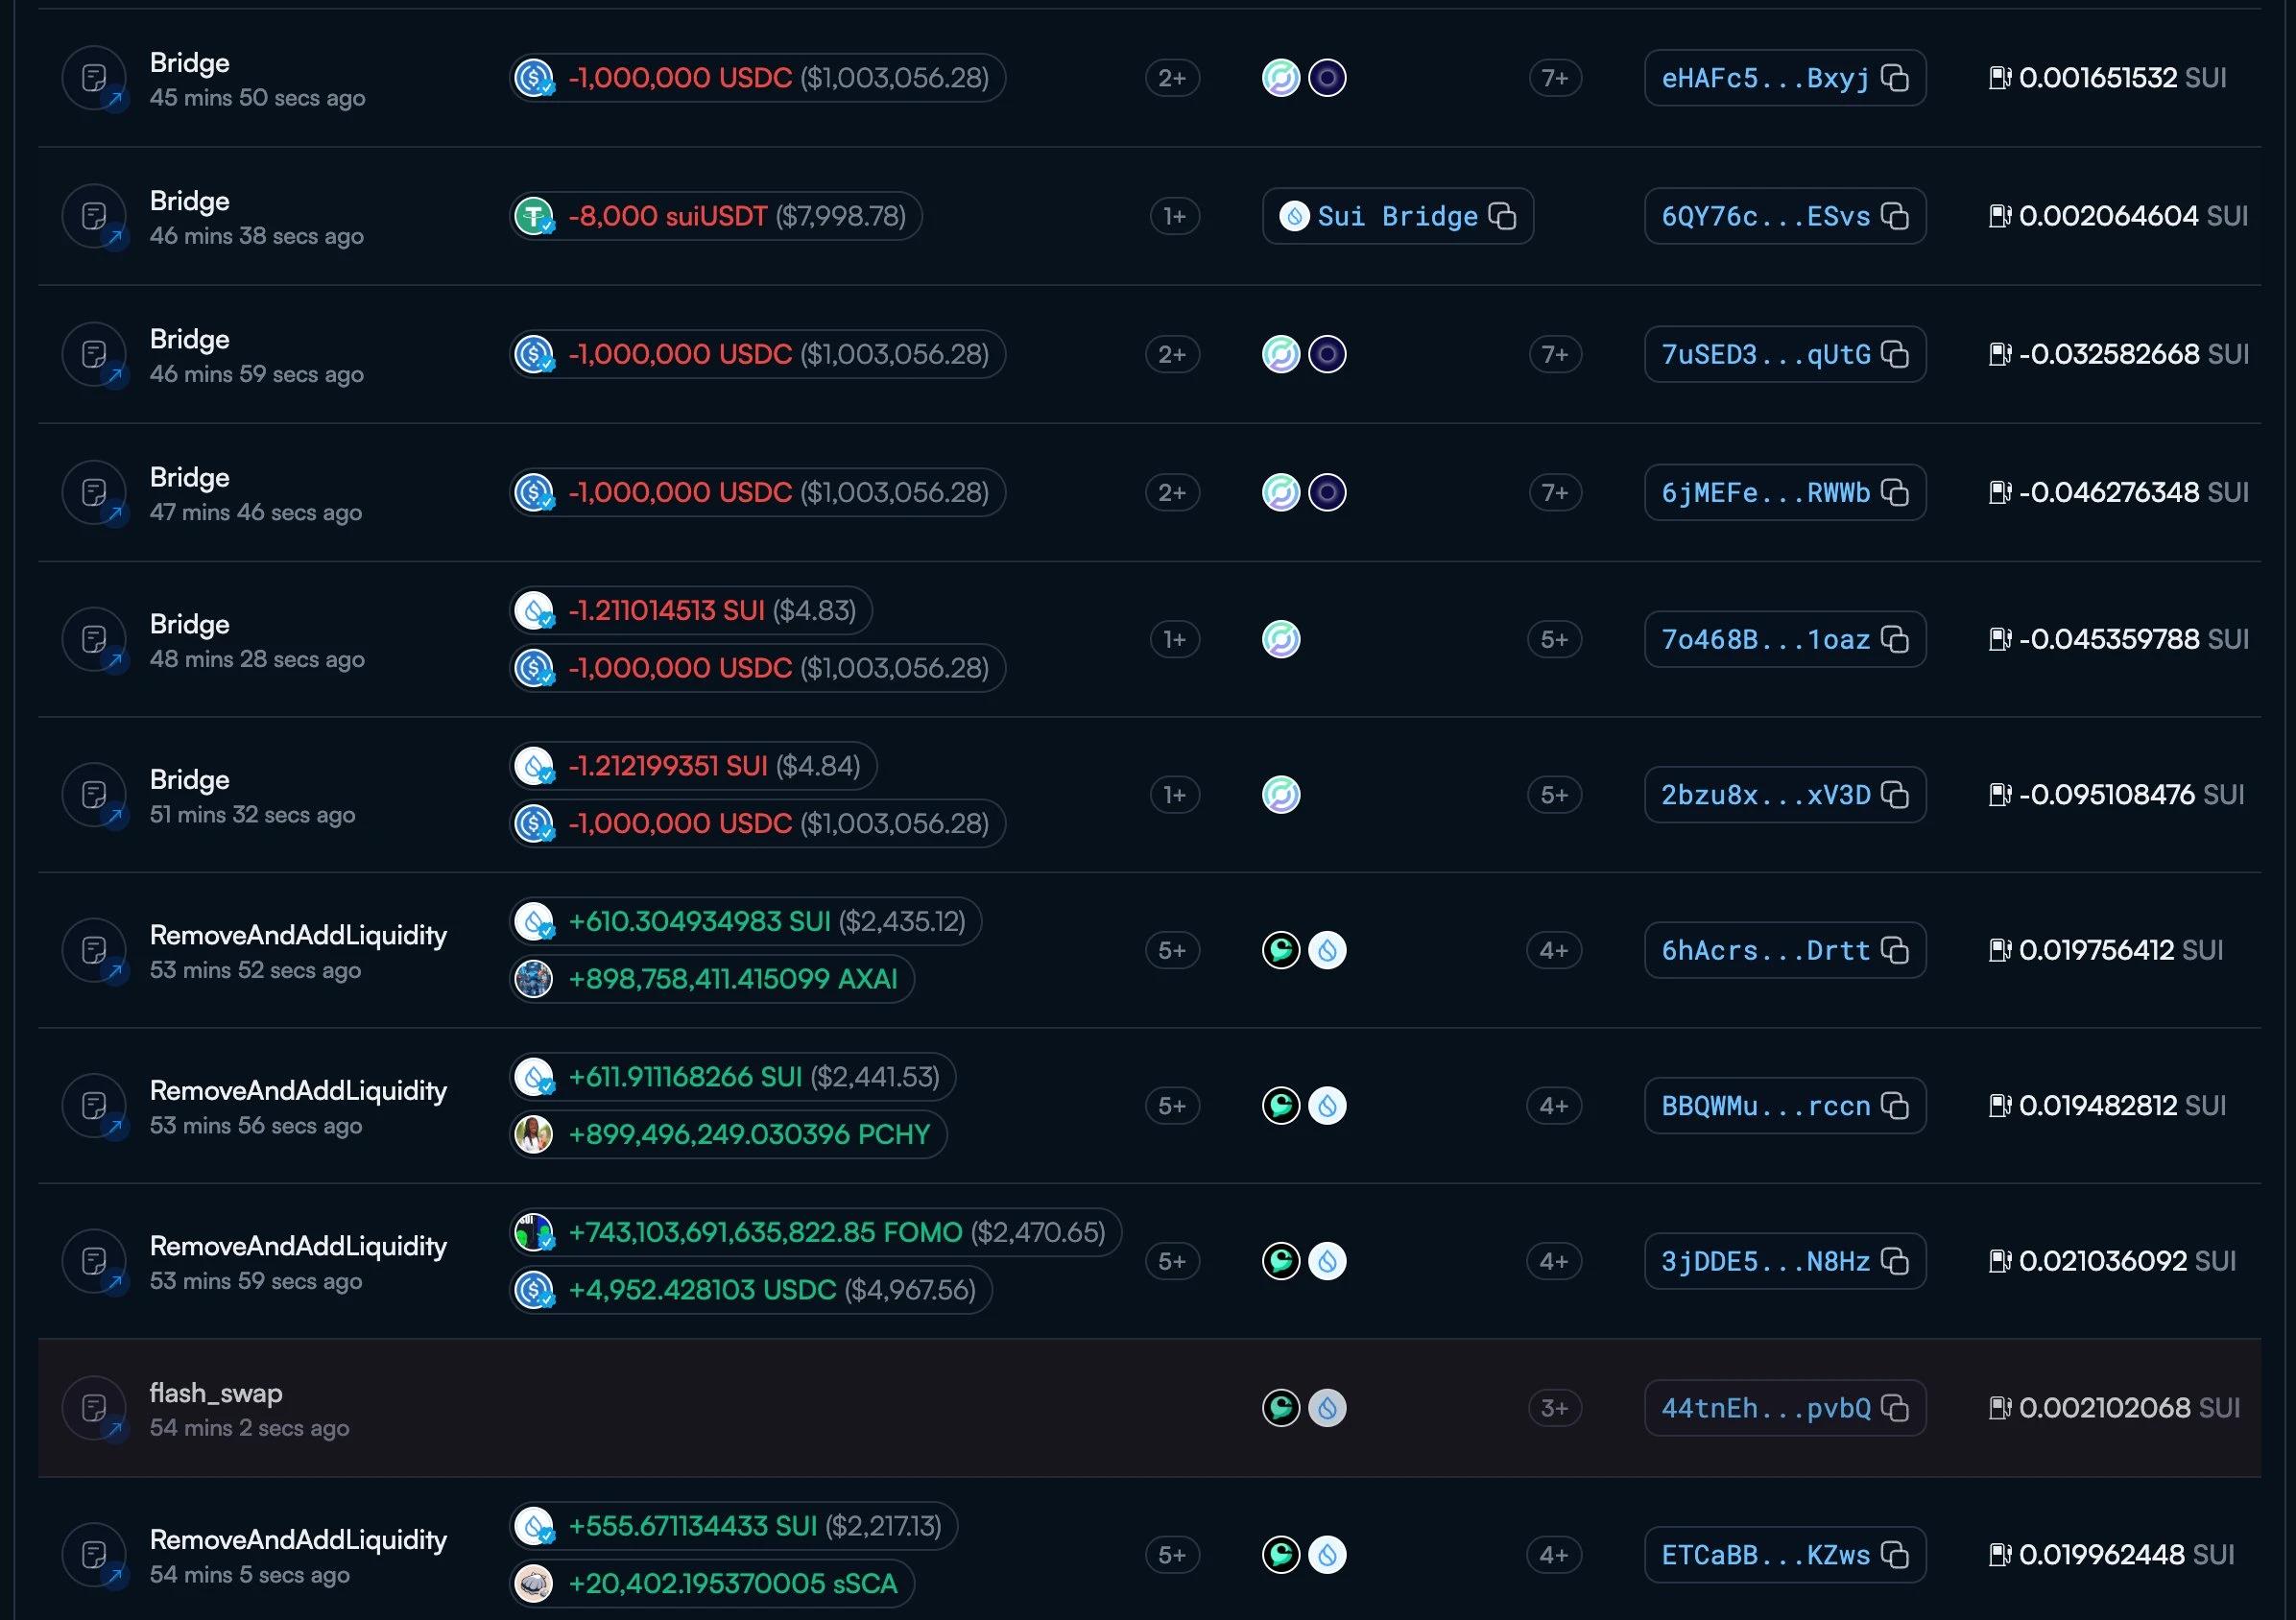Click the FOMO token icon
Screen dimensions: 2296x1620
point(534,1232)
